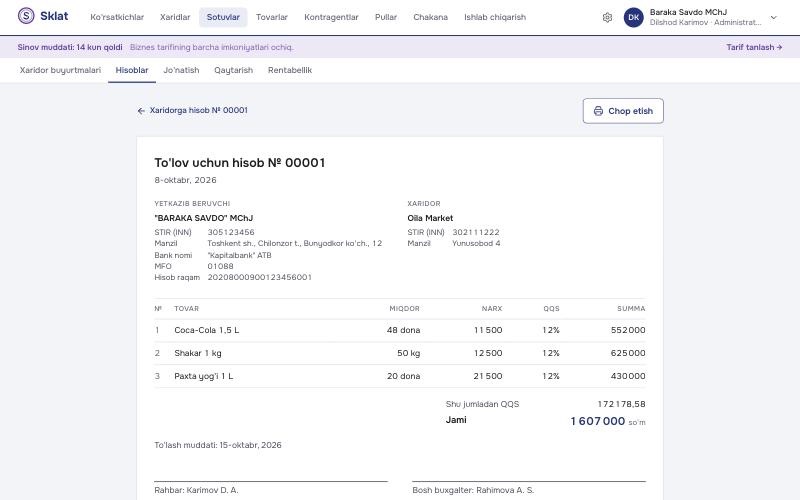Click MFO value 01088

click(x=220, y=266)
